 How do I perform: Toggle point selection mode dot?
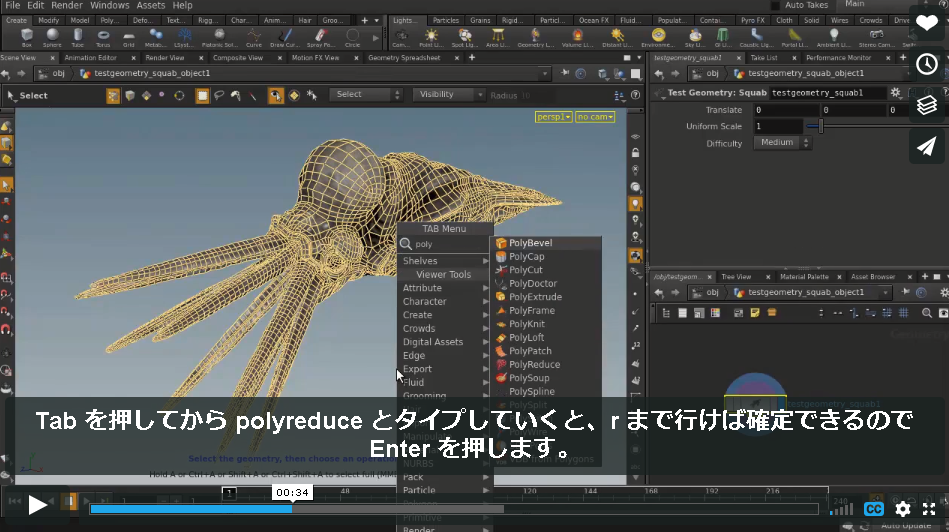point(162,95)
